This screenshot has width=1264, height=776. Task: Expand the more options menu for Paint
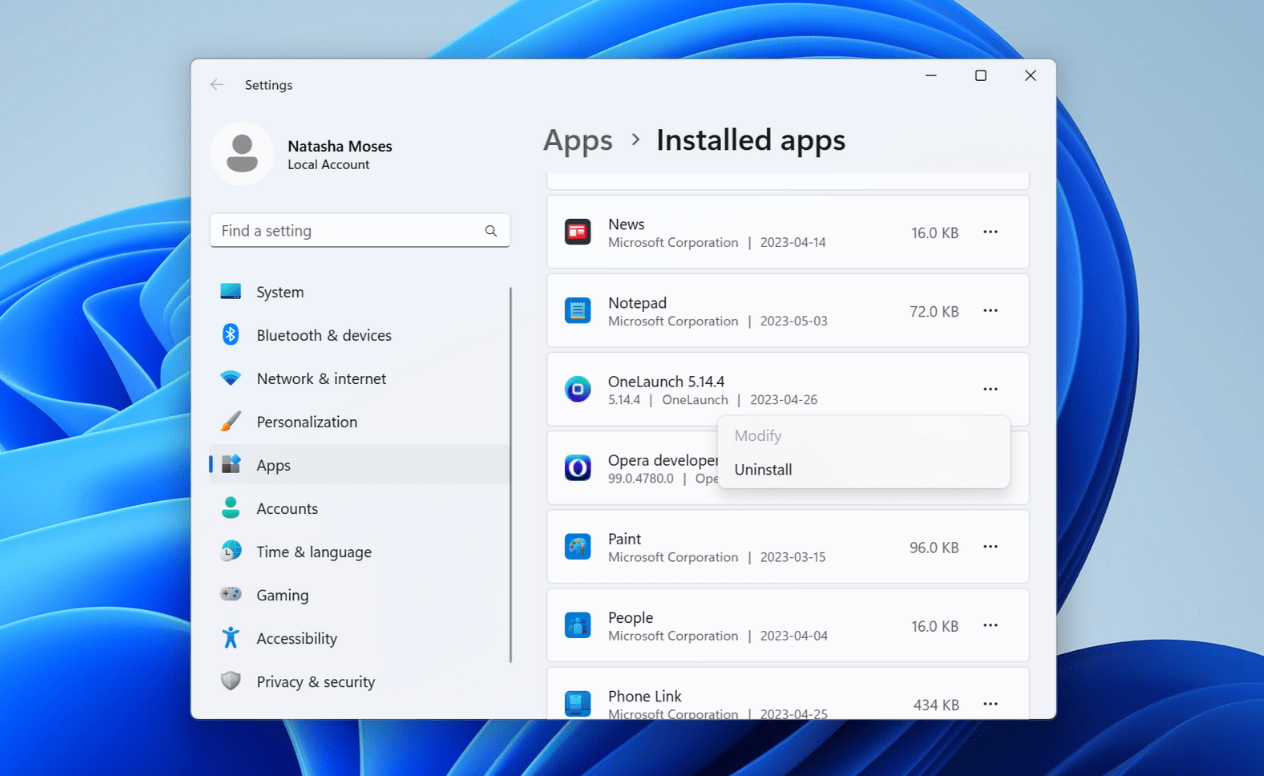[x=990, y=547]
